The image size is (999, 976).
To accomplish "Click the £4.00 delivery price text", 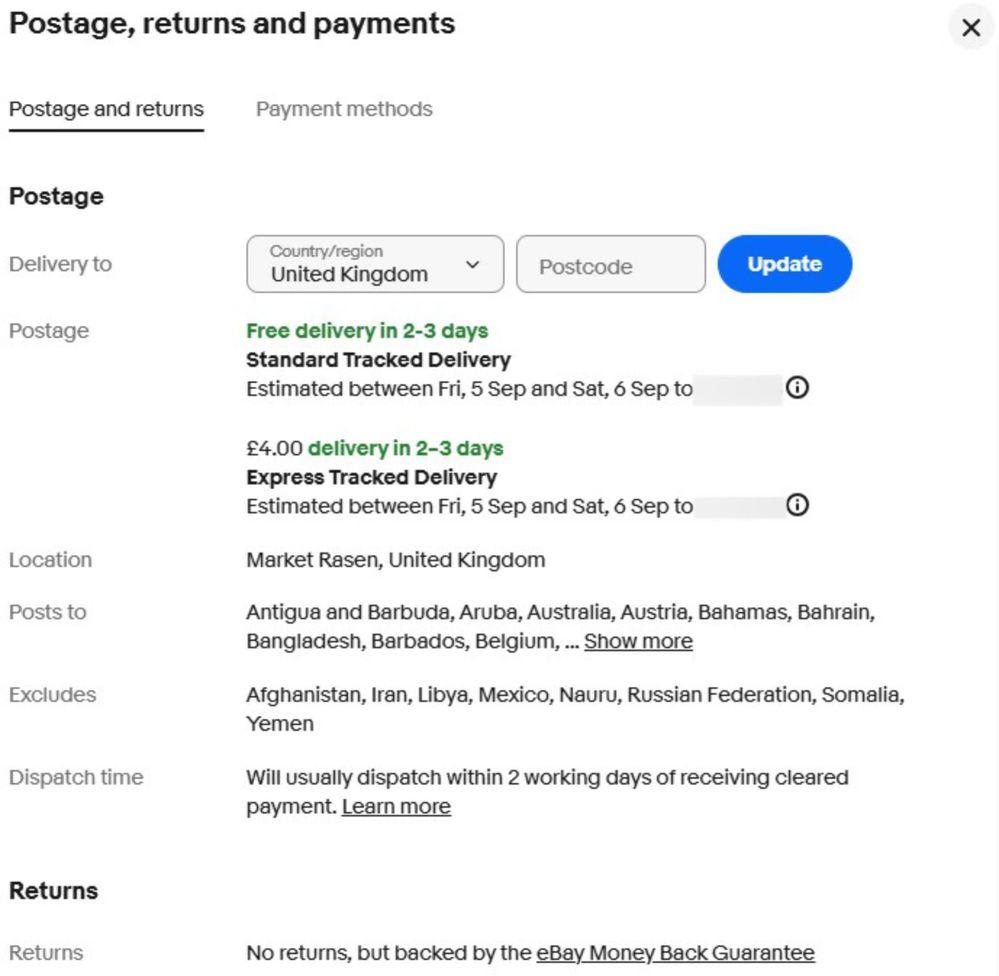I will tap(275, 449).
